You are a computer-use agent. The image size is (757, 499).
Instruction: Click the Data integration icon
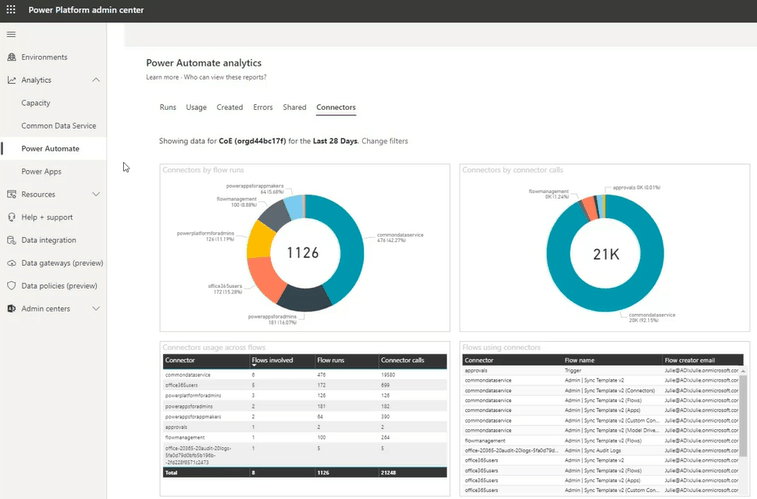coord(11,240)
